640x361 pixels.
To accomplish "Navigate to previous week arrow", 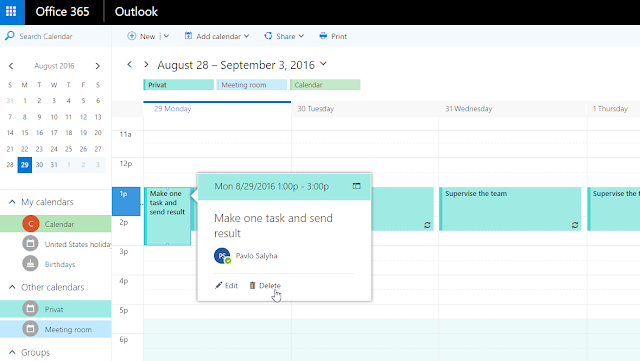I will (129, 65).
